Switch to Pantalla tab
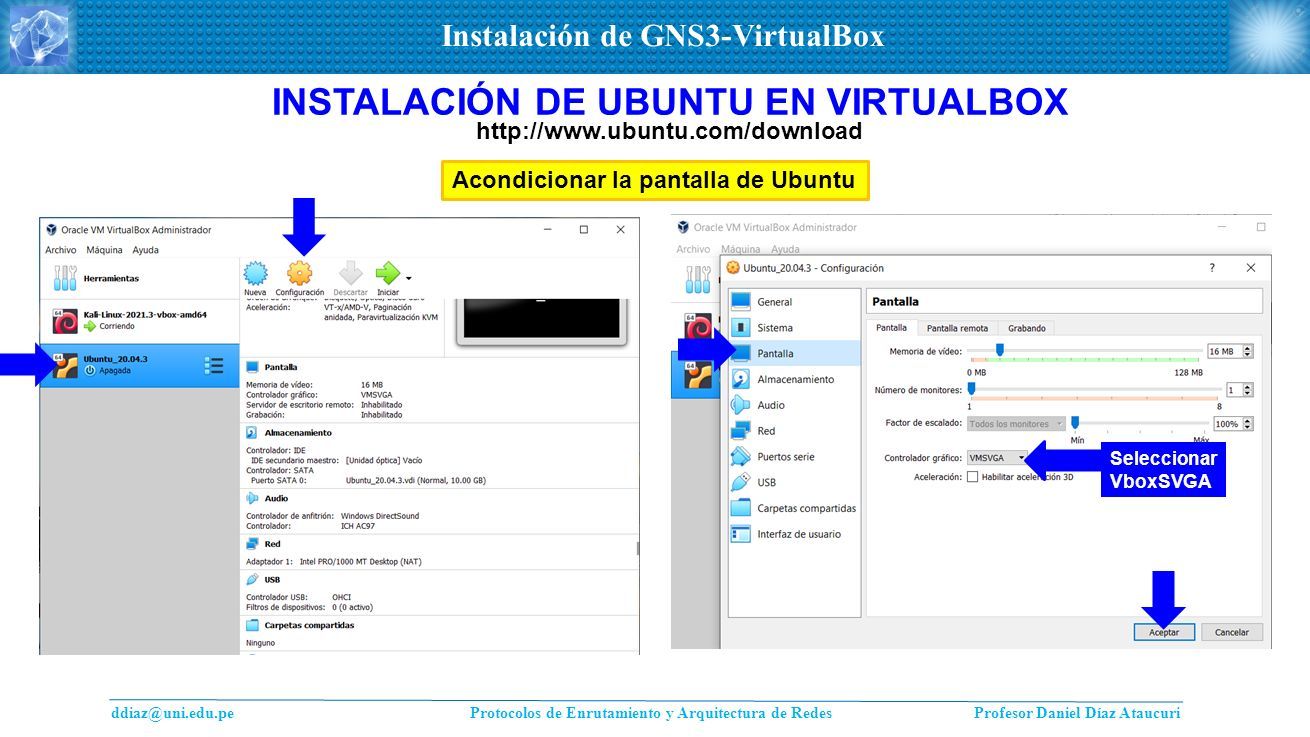Image resolution: width=1310 pixels, height=737 pixels. [x=891, y=328]
